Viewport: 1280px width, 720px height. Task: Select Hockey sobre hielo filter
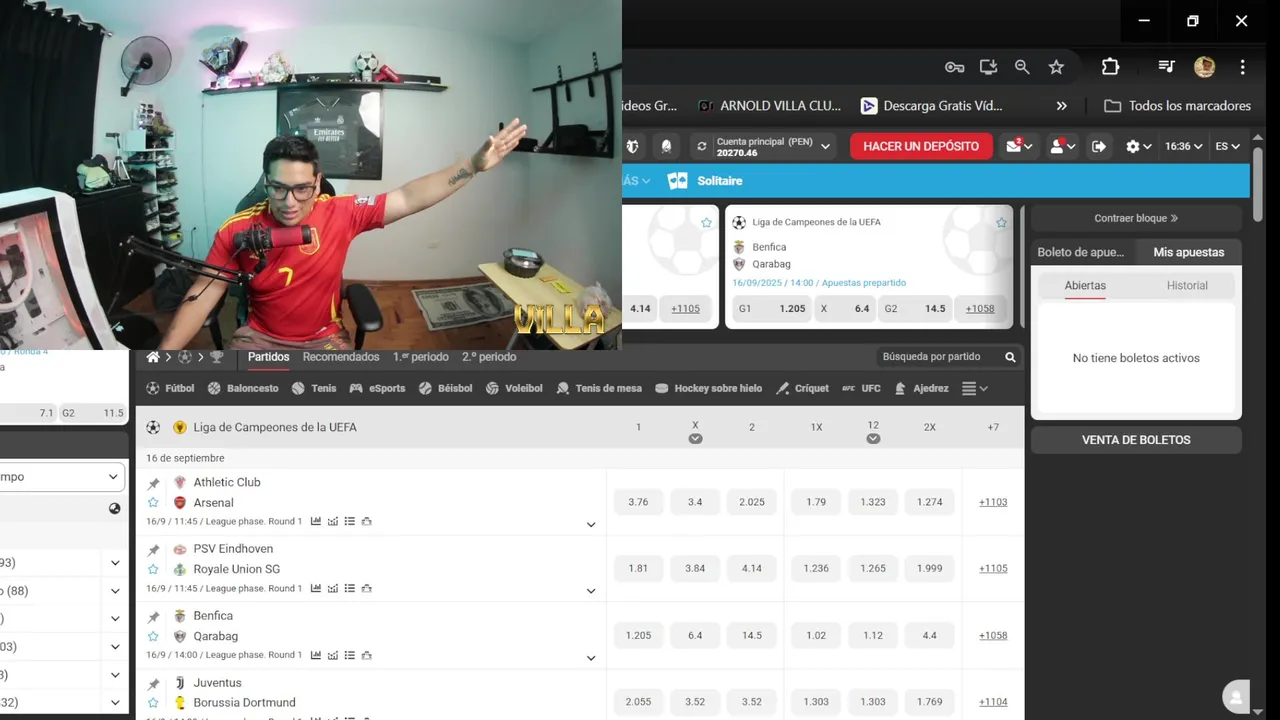(708, 388)
